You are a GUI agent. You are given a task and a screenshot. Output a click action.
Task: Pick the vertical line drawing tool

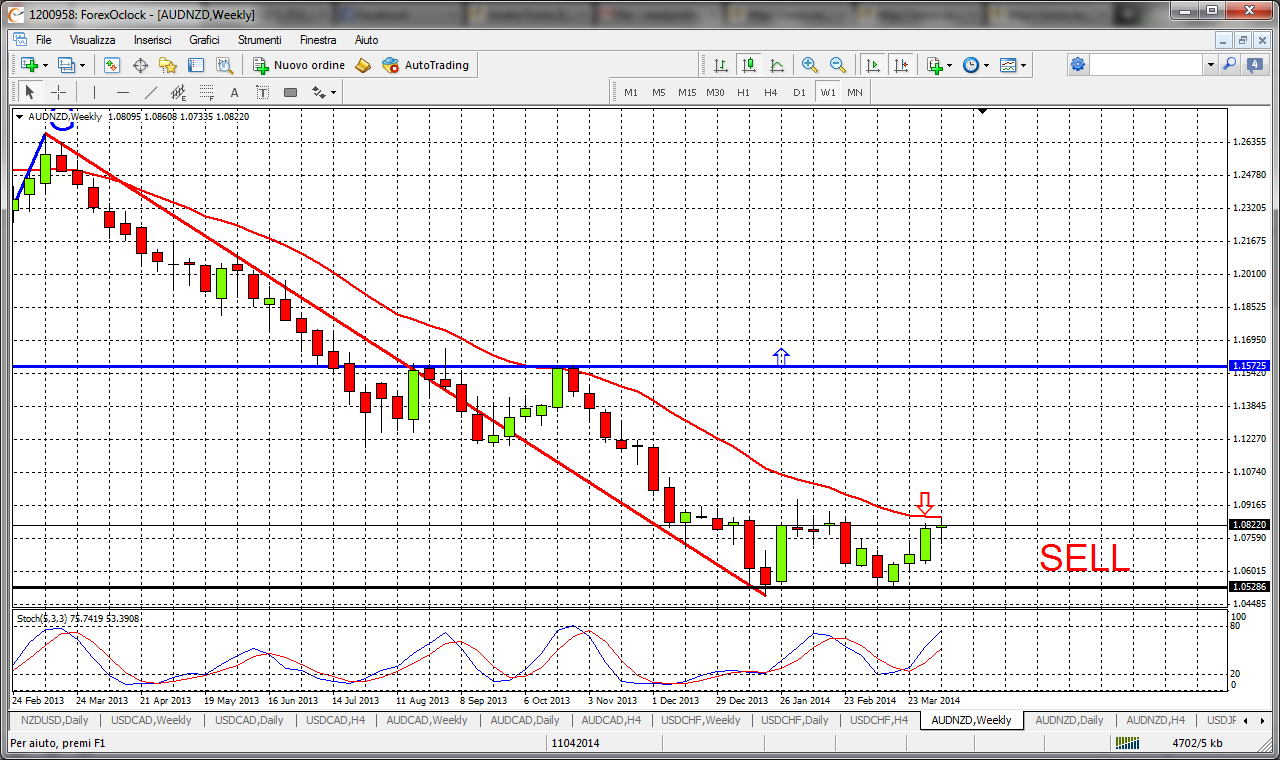point(96,92)
